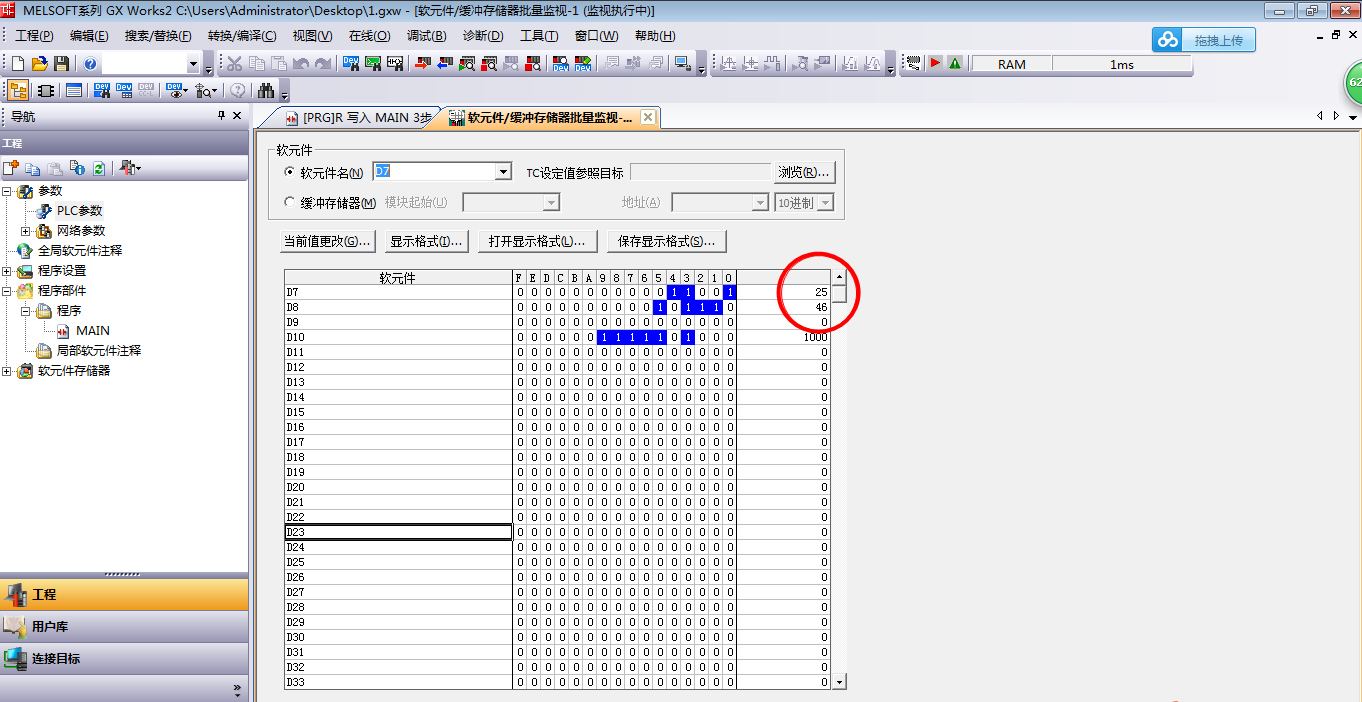This screenshot has width=1362, height=702.
Task: Open the 软元件名 D7 dropdown list
Action: pos(503,172)
